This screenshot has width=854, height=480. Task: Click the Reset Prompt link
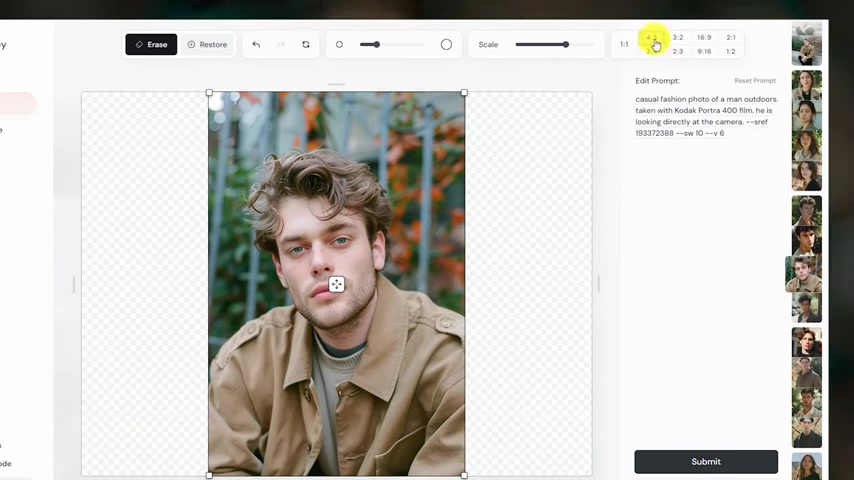(755, 81)
